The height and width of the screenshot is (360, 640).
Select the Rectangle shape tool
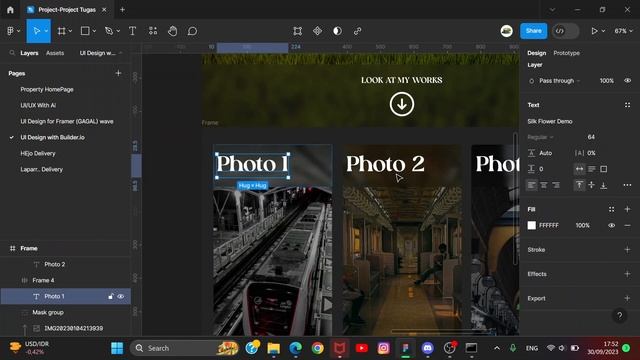click(85, 31)
